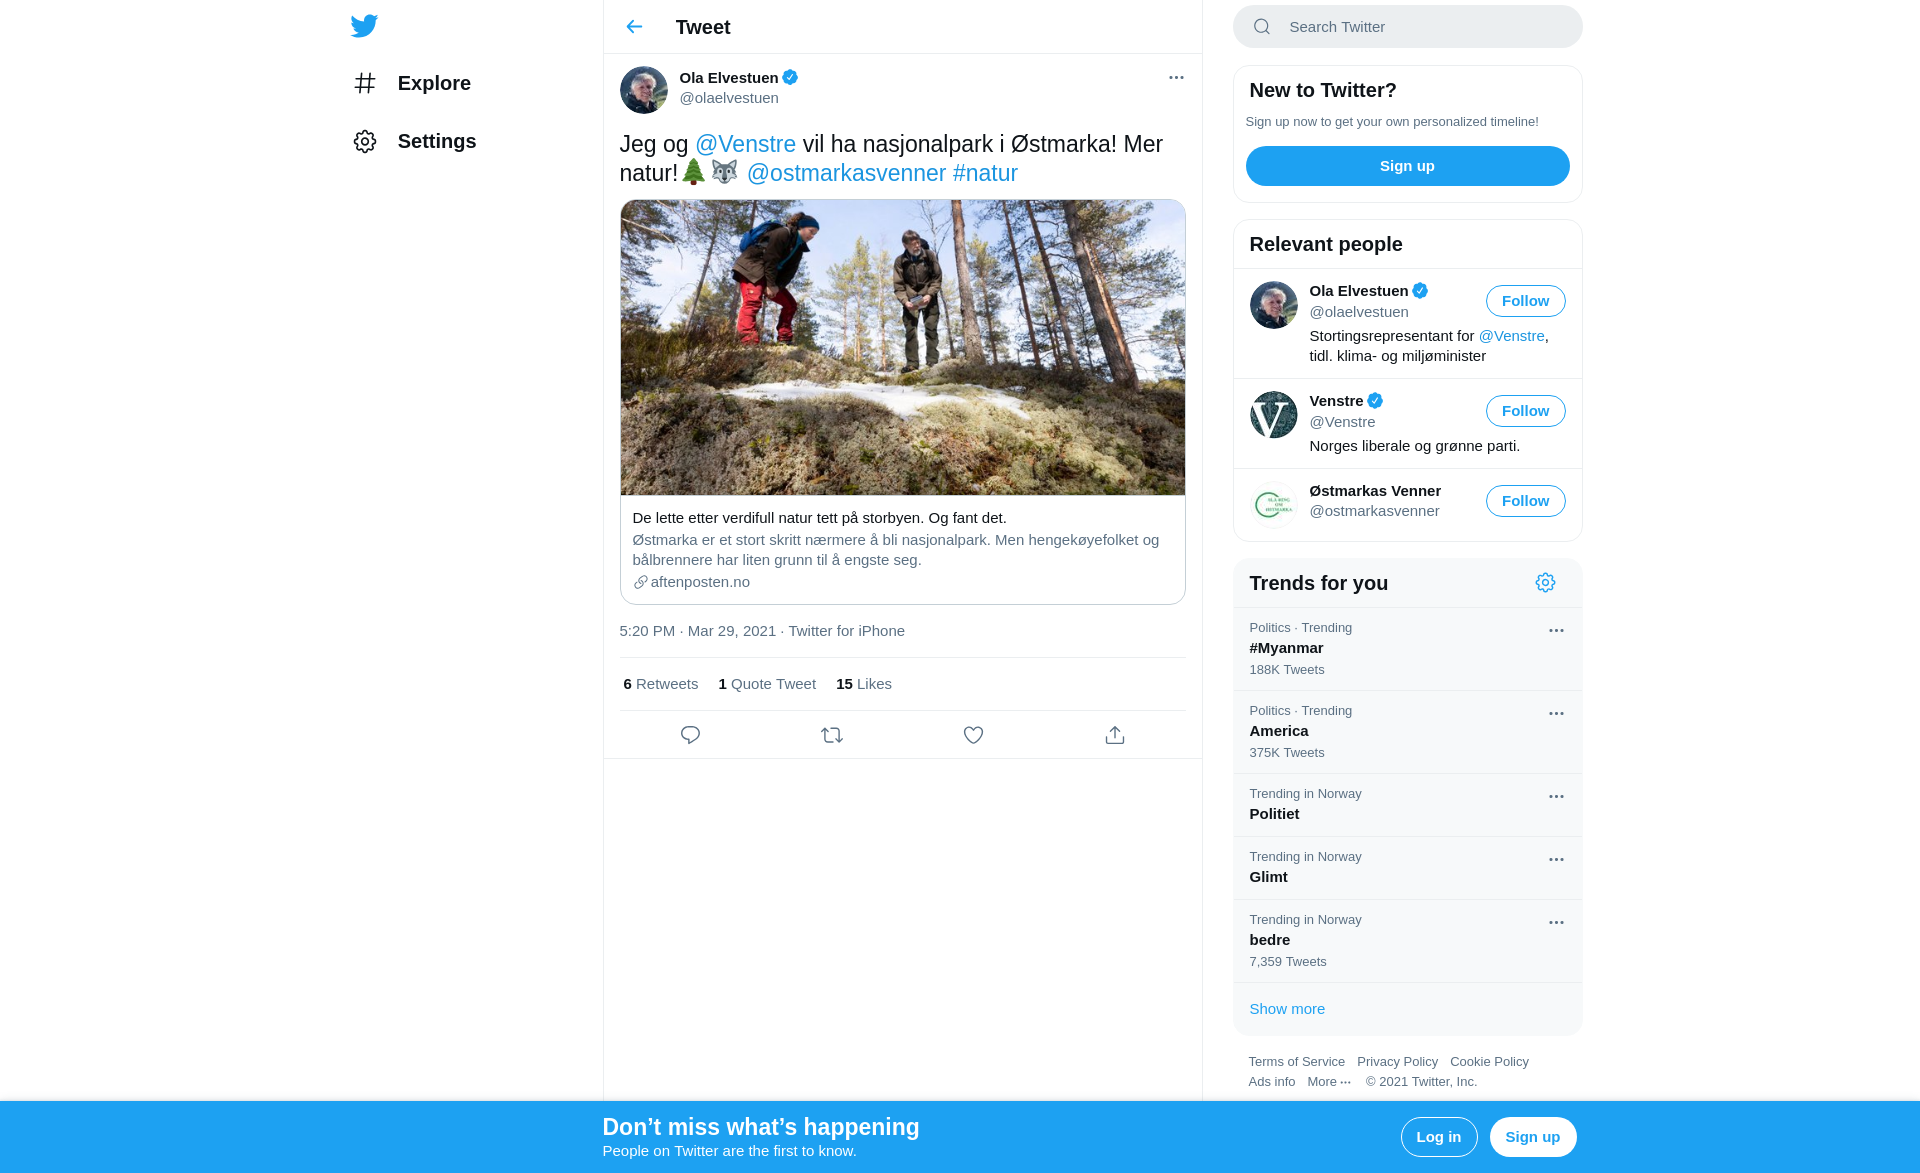Go back using the arrow icon
Viewport: 1920px width, 1173px height.
pos(634,27)
